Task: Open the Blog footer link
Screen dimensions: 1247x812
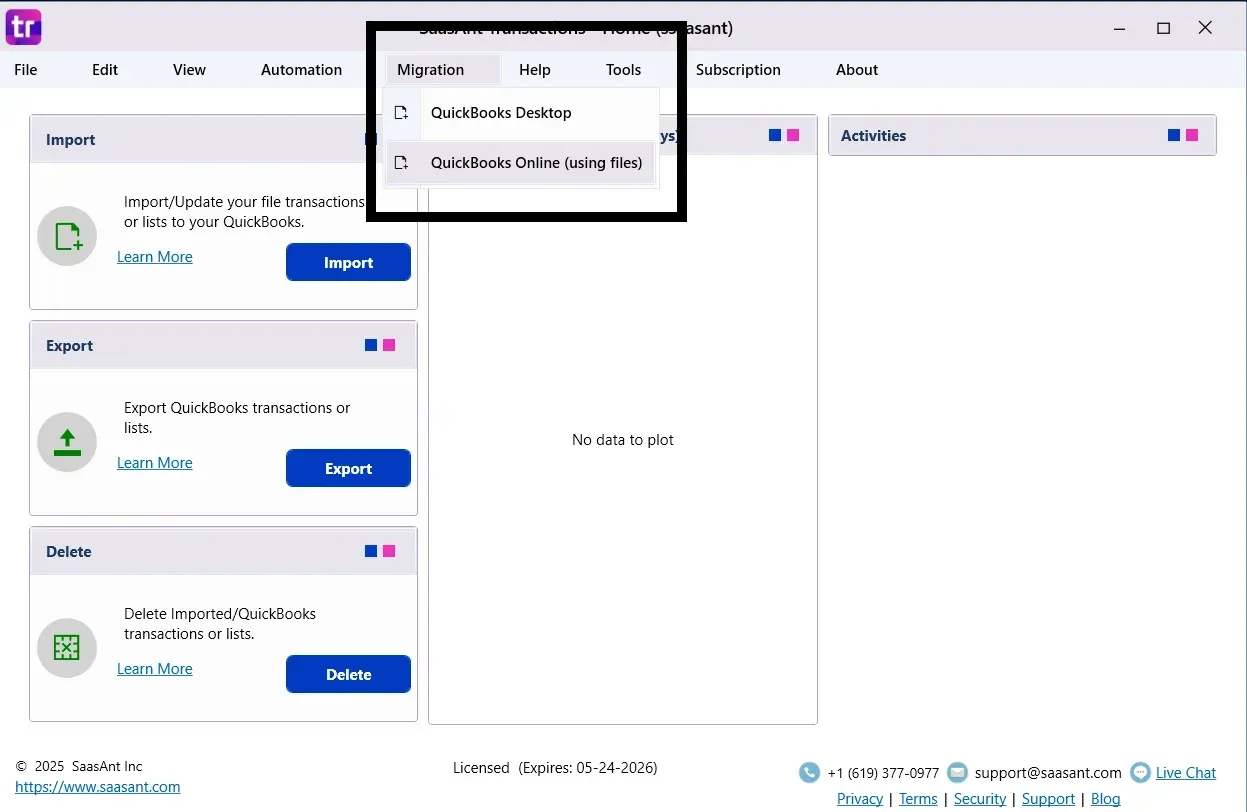Action: point(1106,799)
